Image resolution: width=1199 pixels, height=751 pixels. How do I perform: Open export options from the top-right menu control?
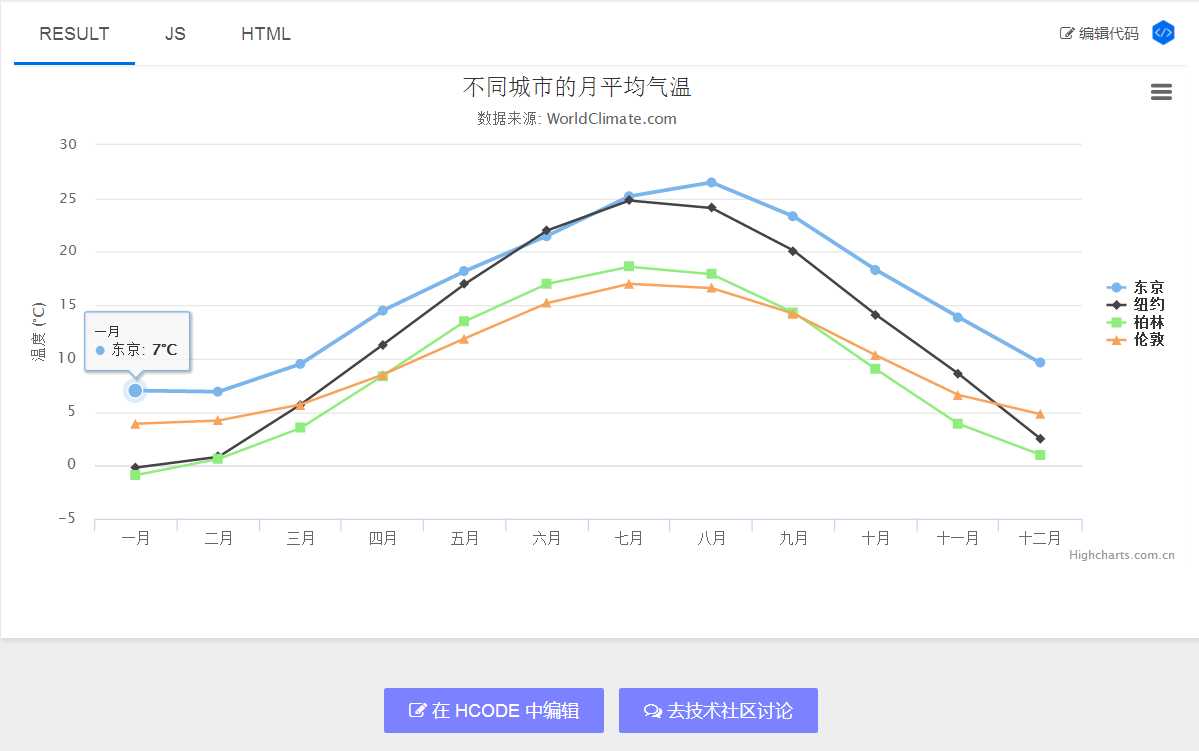pyautogui.click(x=1161, y=91)
